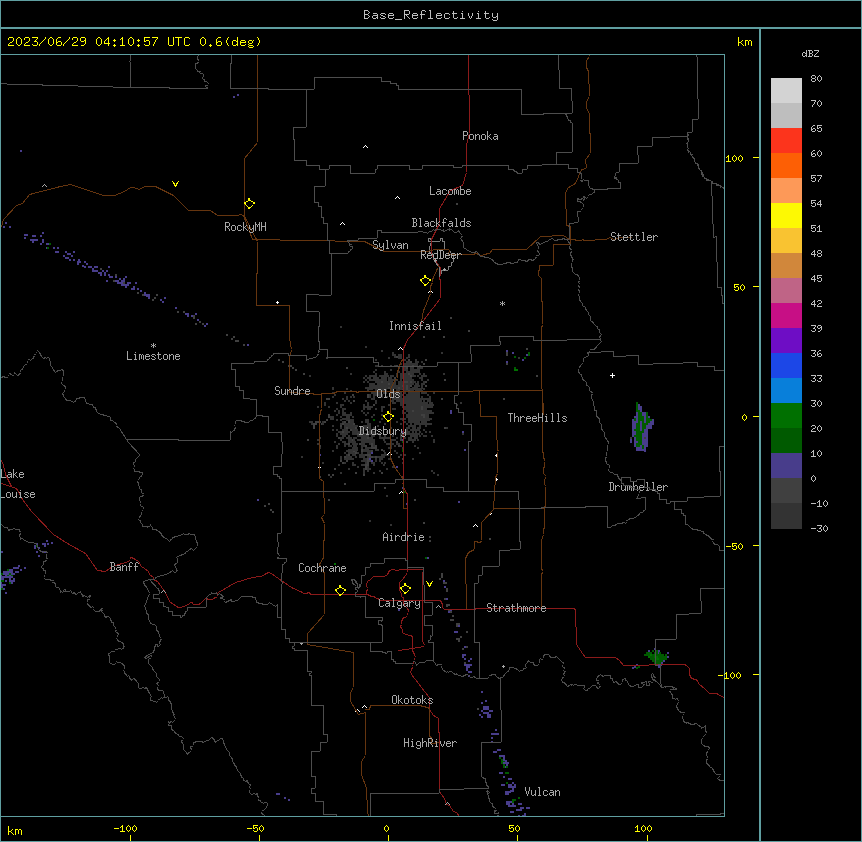This screenshot has width=862, height=842.
Task: Click the white asterisk above Limestone
Action: tap(153, 346)
